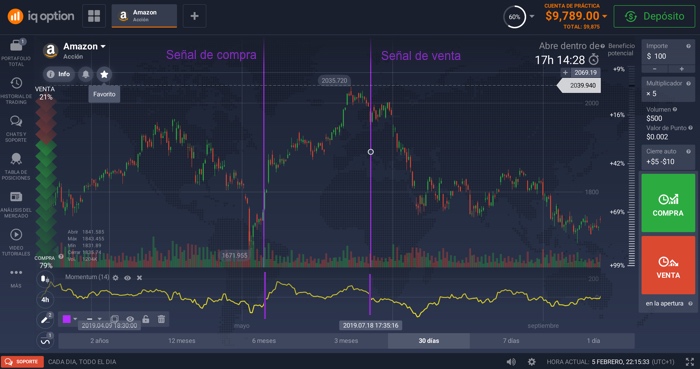Delete the drawing with trash icon
The image size is (700, 369).
click(161, 319)
